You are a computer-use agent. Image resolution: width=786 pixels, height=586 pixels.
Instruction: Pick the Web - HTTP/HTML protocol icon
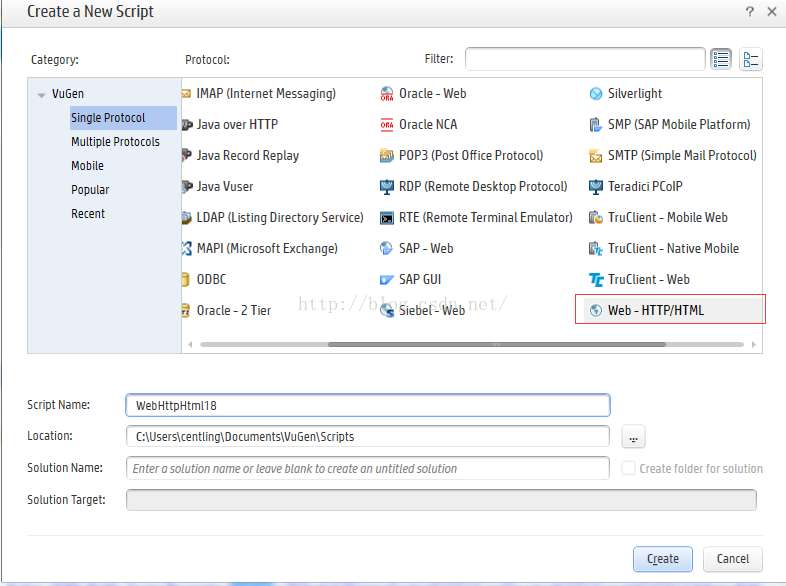coord(596,311)
